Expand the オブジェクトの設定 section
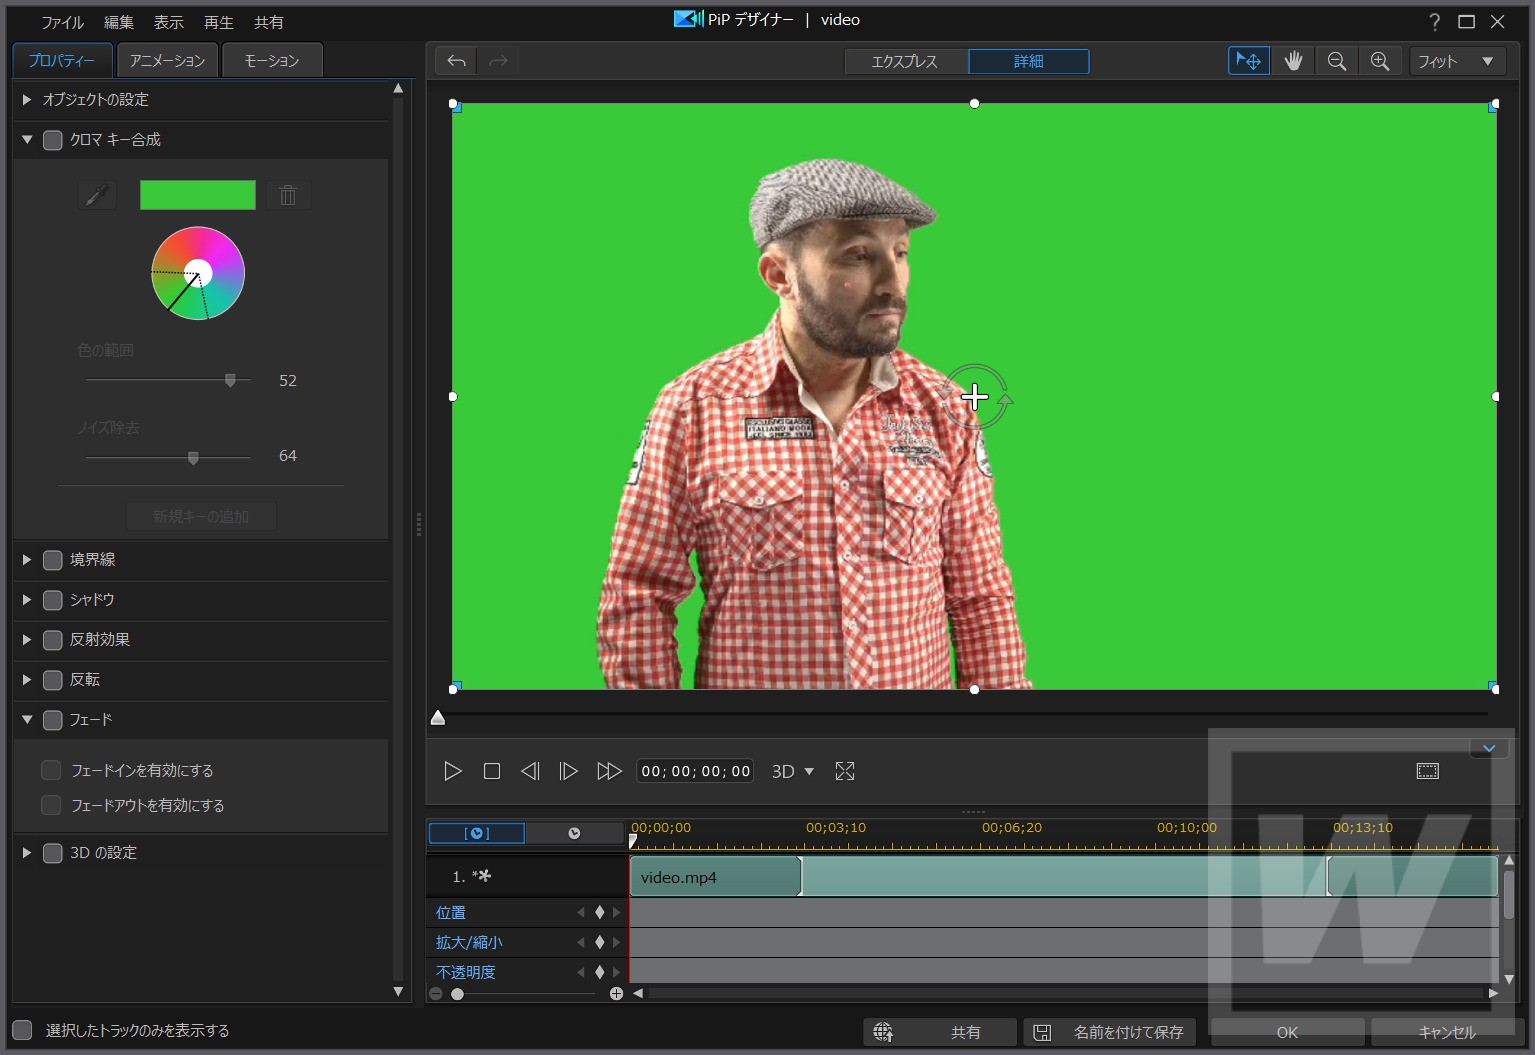This screenshot has width=1535, height=1055. pos(27,100)
